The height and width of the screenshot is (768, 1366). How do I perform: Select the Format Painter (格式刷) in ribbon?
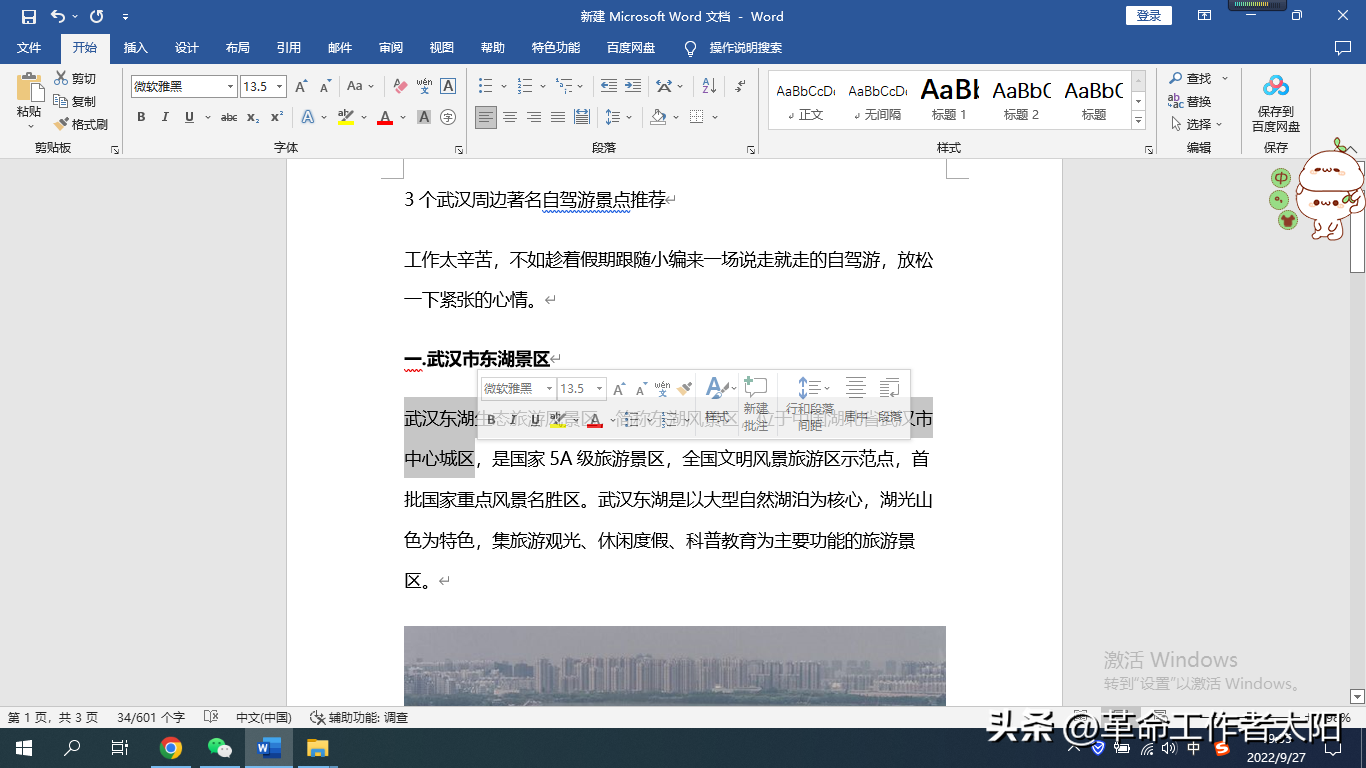[82, 124]
